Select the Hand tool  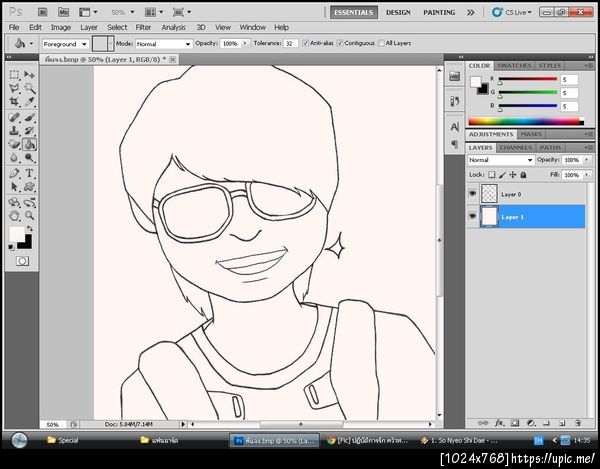click(14, 216)
